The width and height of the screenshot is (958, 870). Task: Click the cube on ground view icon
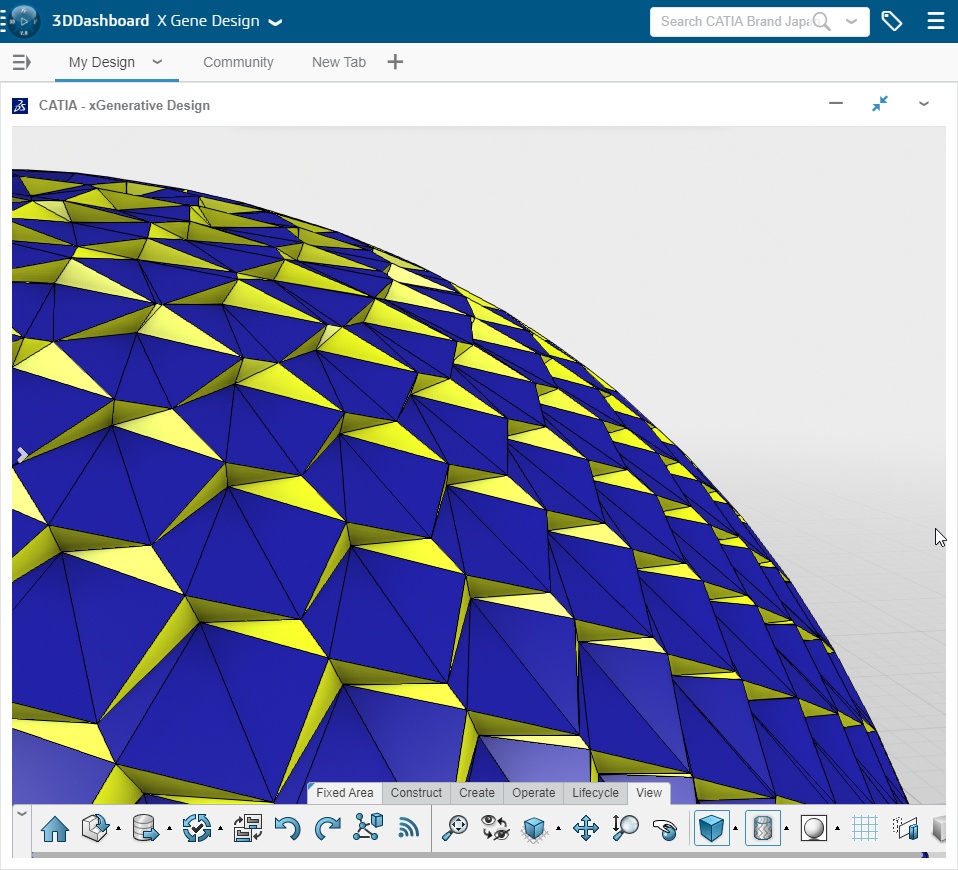coord(535,830)
